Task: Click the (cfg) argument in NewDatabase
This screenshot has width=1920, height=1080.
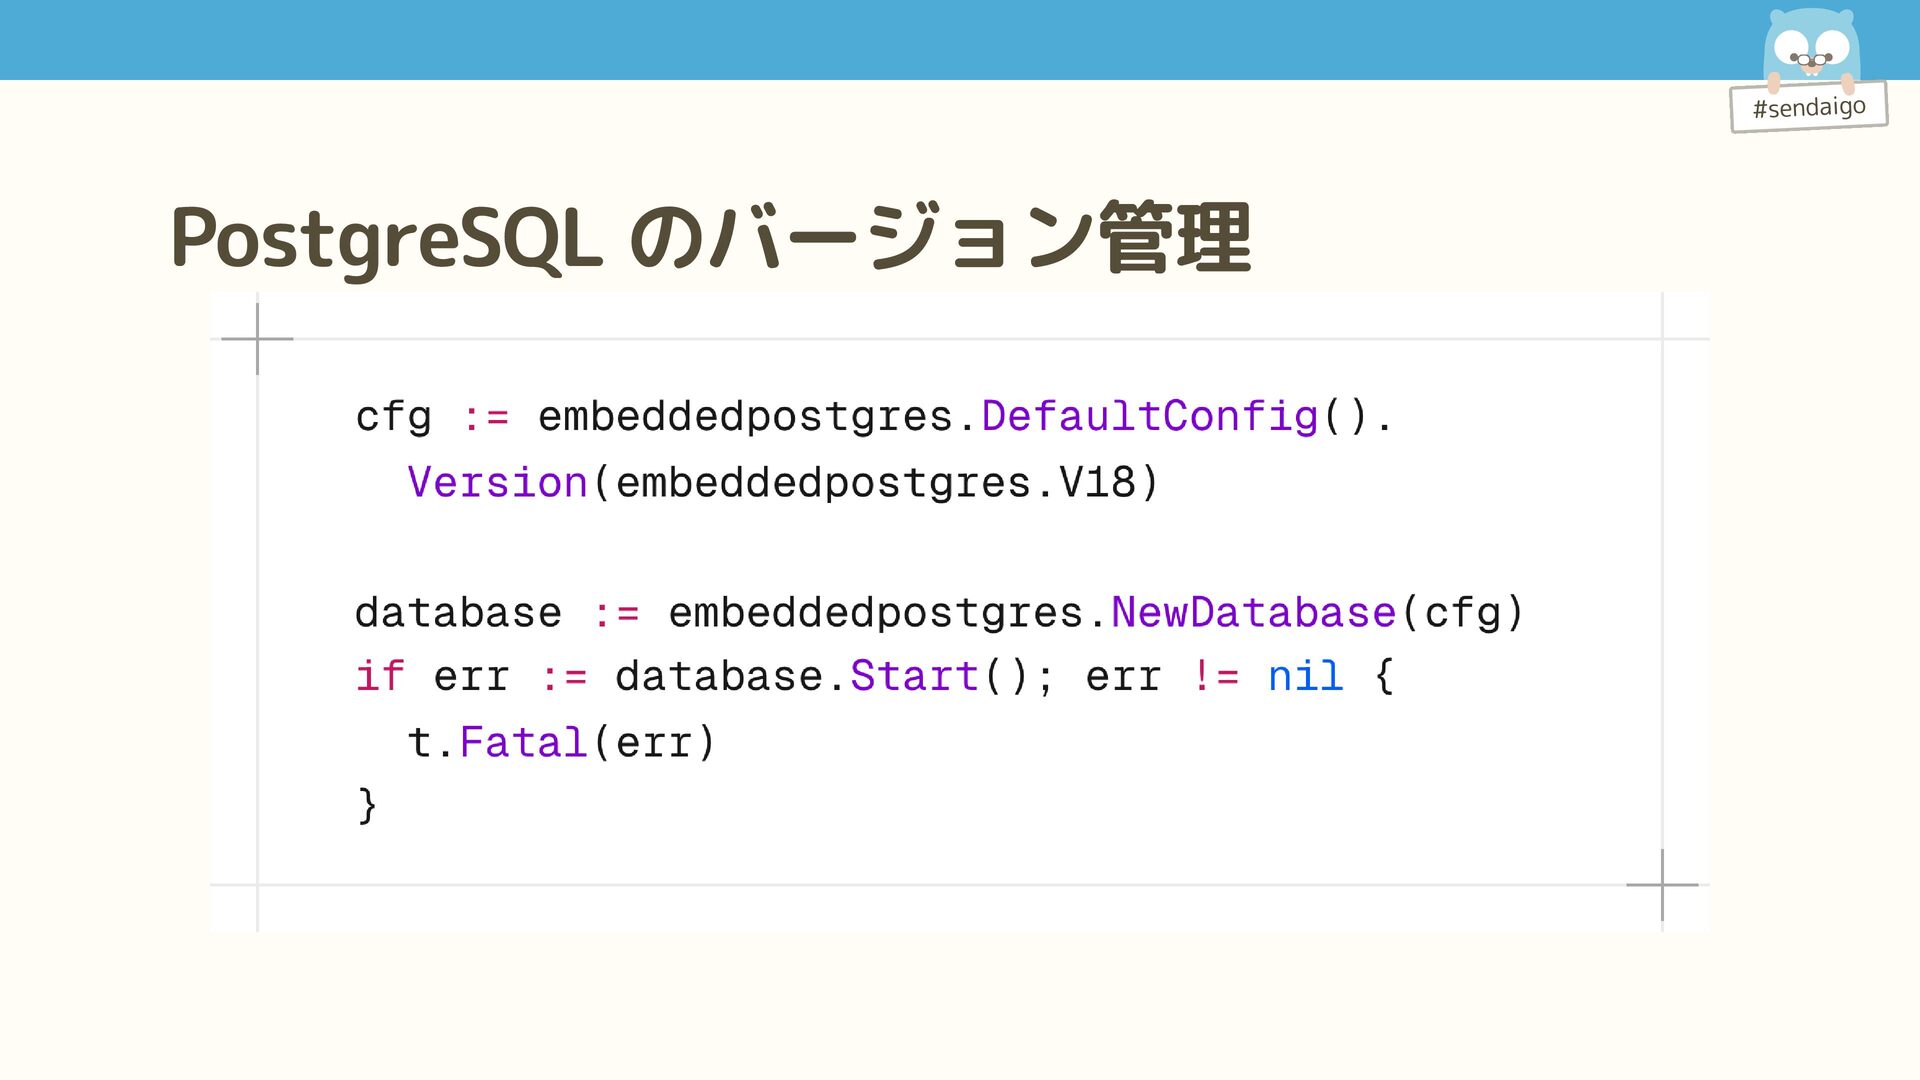Action: coord(1462,612)
